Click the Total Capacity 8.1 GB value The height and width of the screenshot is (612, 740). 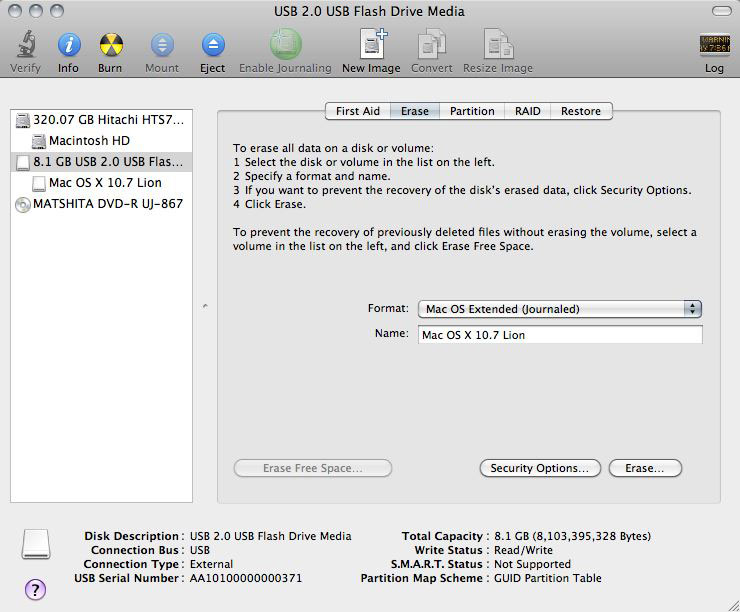click(572, 536)
